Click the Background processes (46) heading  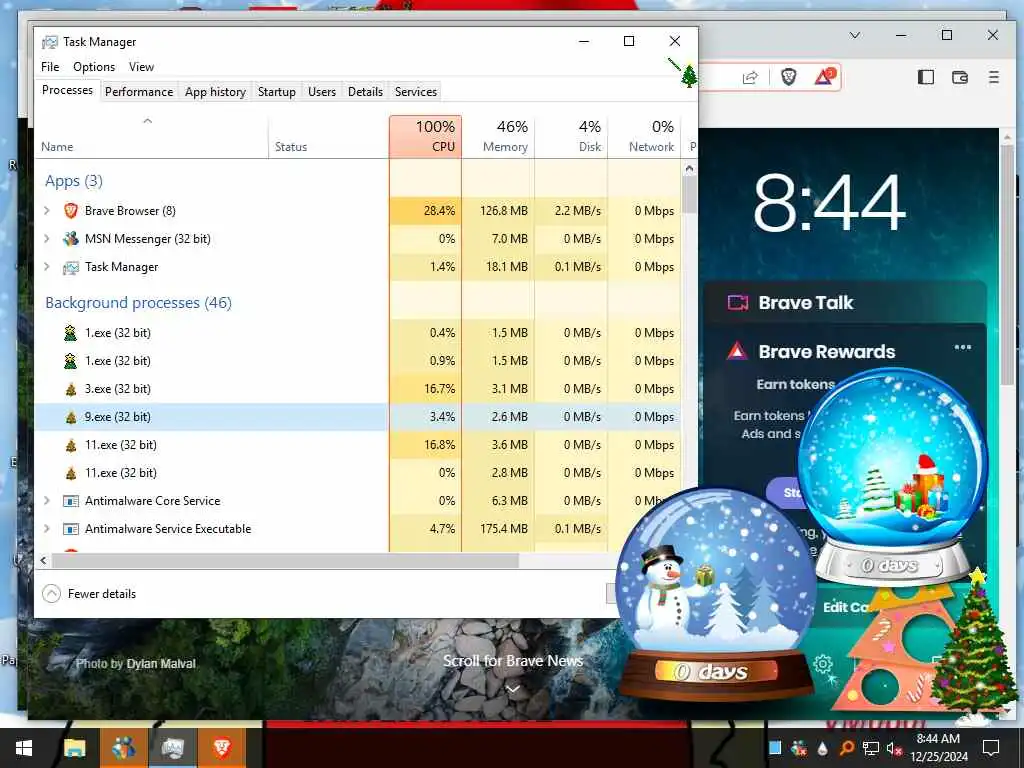pos(138,302)
